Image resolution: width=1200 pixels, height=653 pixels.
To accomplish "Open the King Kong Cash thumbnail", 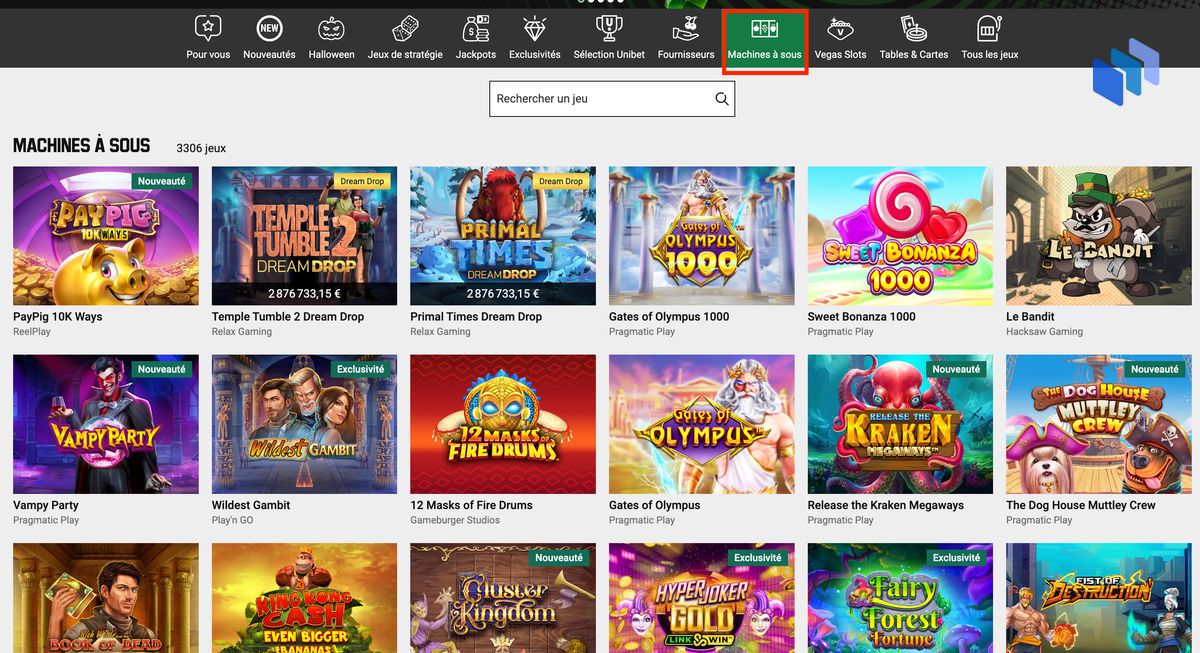I will coord(304,598).
